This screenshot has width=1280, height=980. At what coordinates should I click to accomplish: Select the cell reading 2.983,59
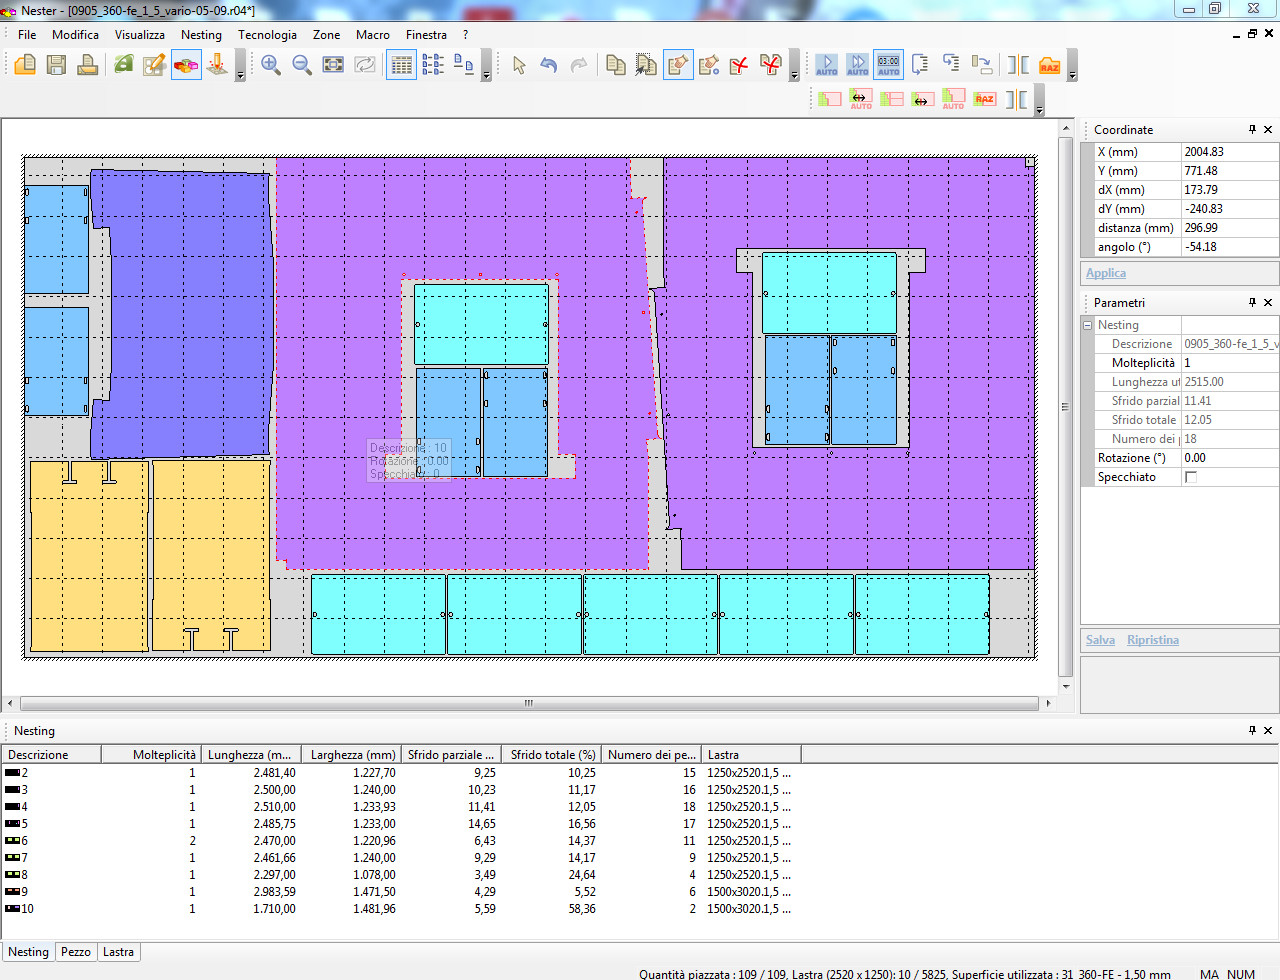click(x=274, y=892)
